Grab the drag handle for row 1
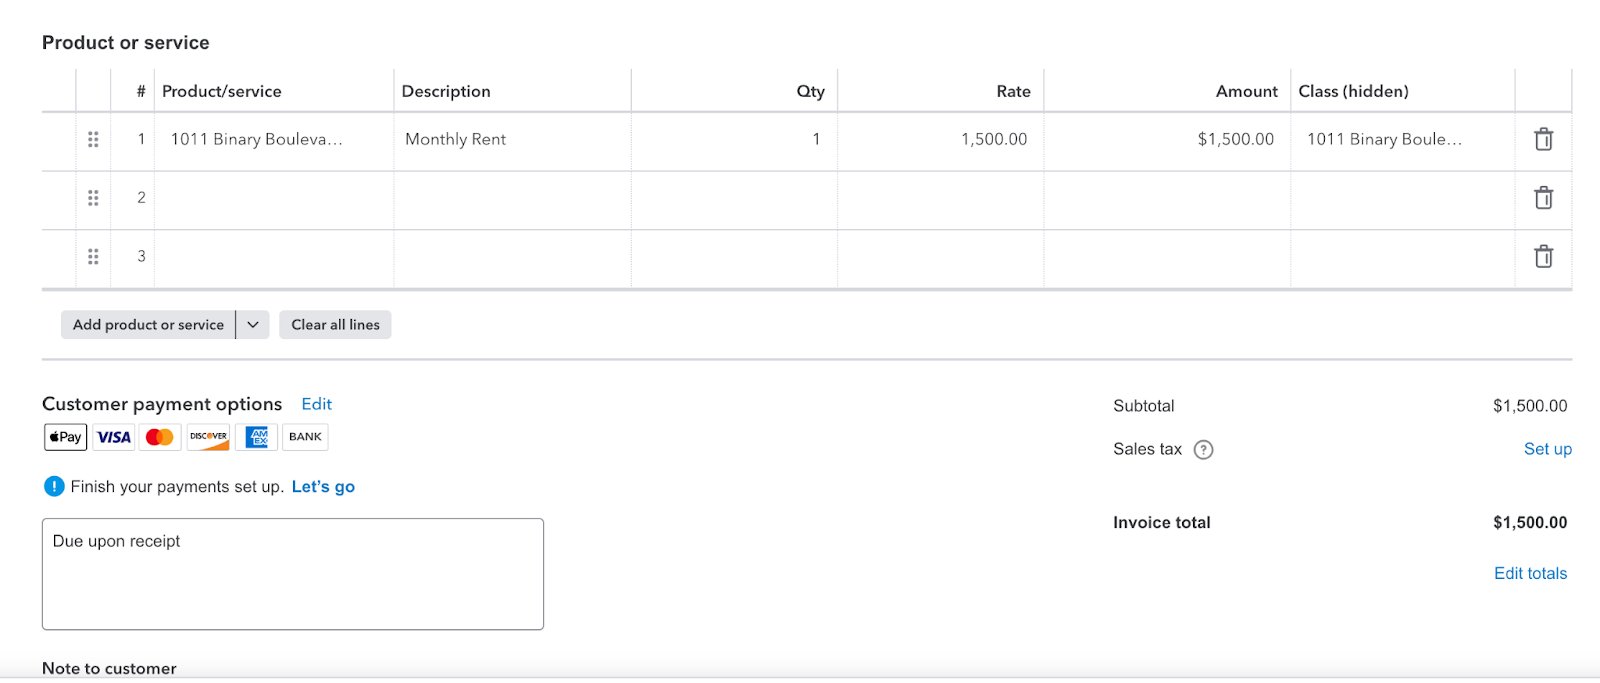The height and width of the screenshot is (683, 1600). 93,139
